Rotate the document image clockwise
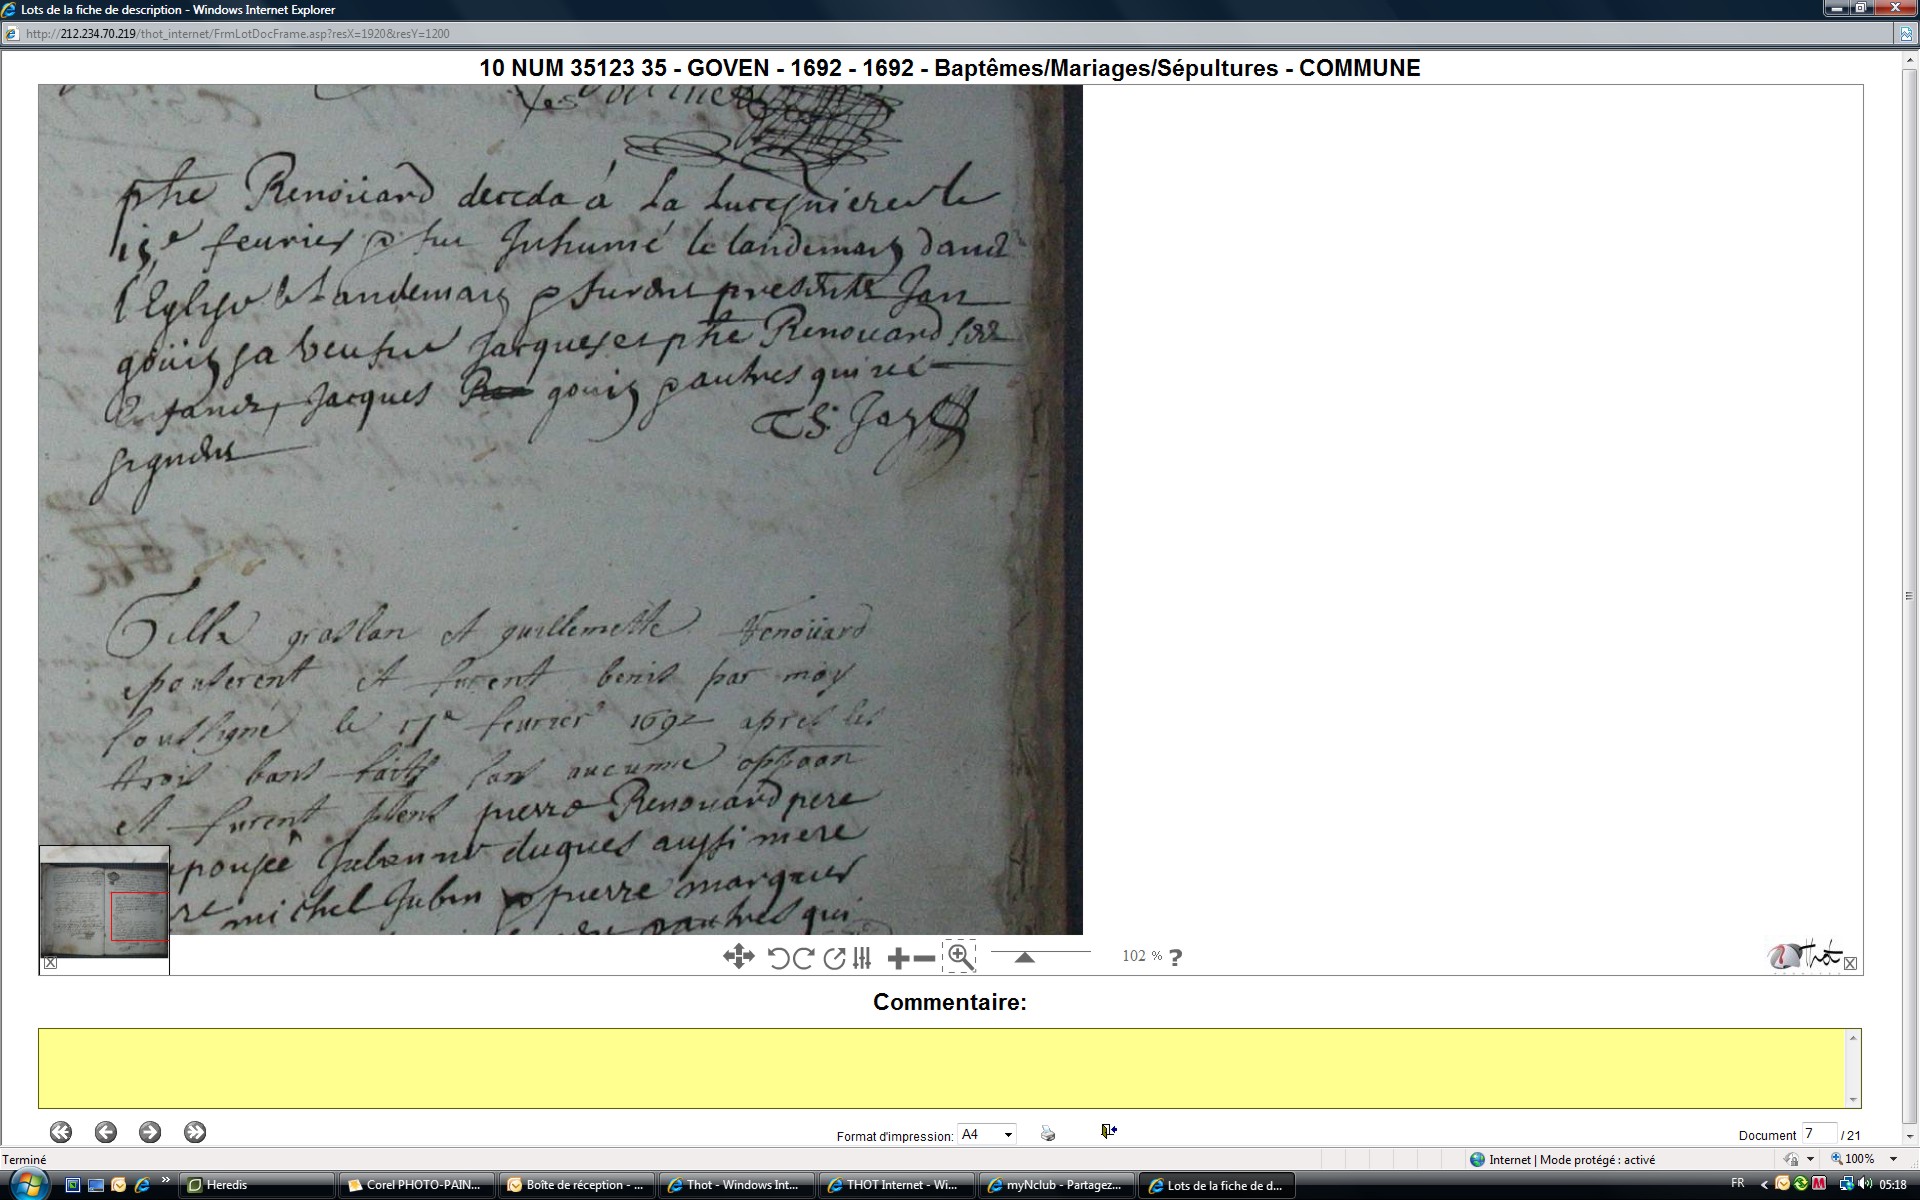This screenshot has width=1920, height=1200. tap(803, 958)
